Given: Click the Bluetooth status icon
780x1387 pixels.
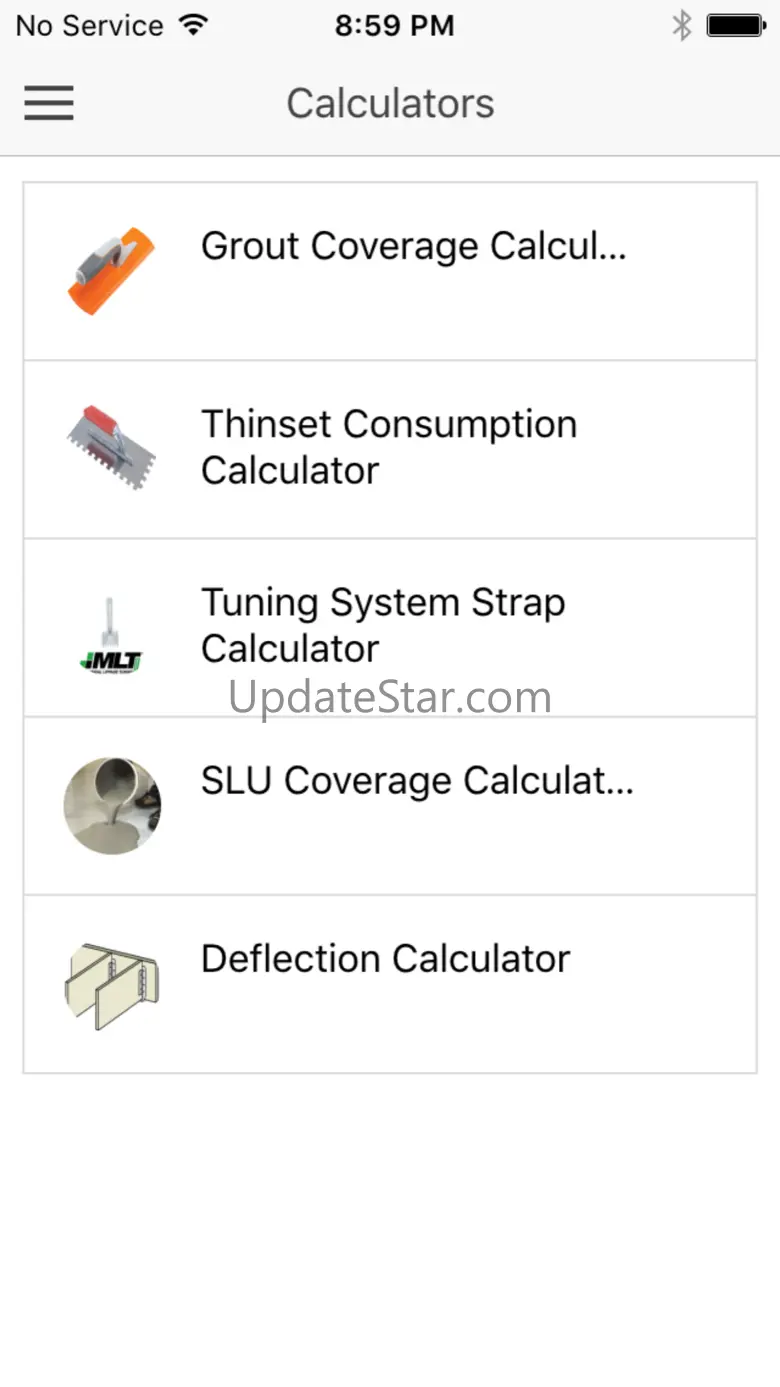Looking at the screenshot, I should tap(681, 25).
